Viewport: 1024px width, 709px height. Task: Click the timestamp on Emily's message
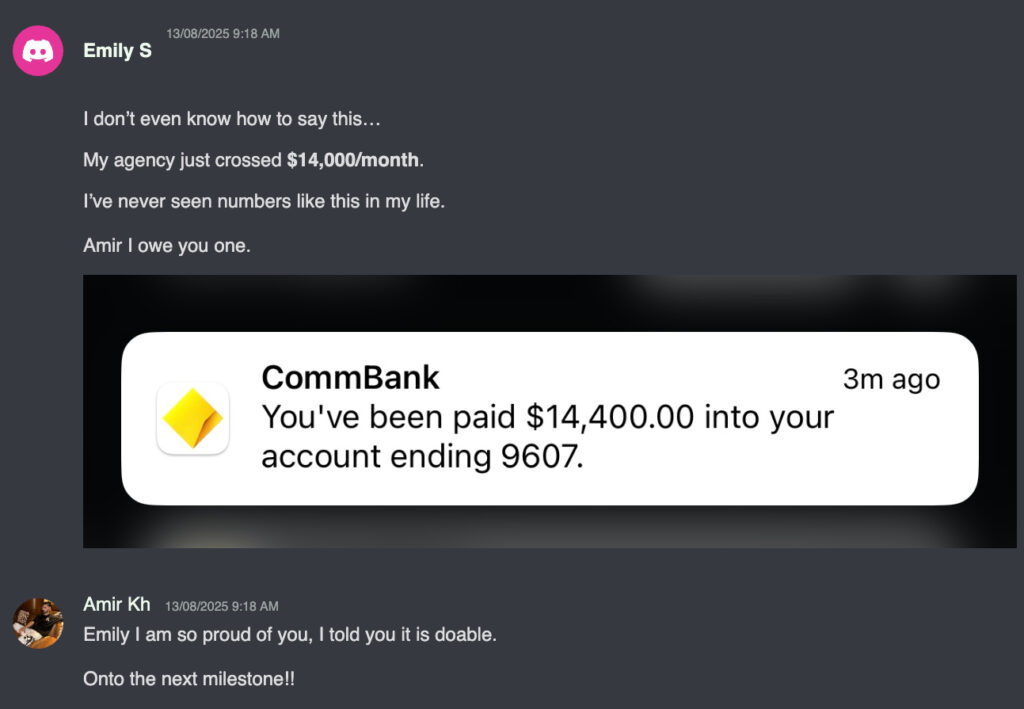click(x=223, y=34)
